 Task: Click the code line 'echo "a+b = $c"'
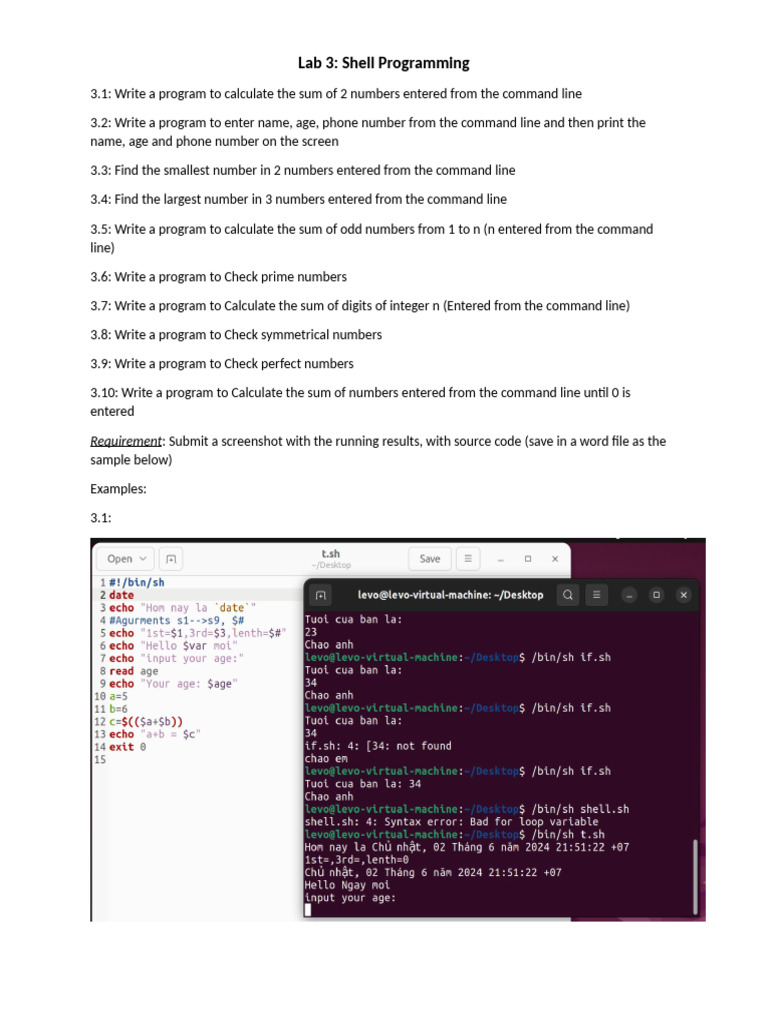(x=155, y=735)
